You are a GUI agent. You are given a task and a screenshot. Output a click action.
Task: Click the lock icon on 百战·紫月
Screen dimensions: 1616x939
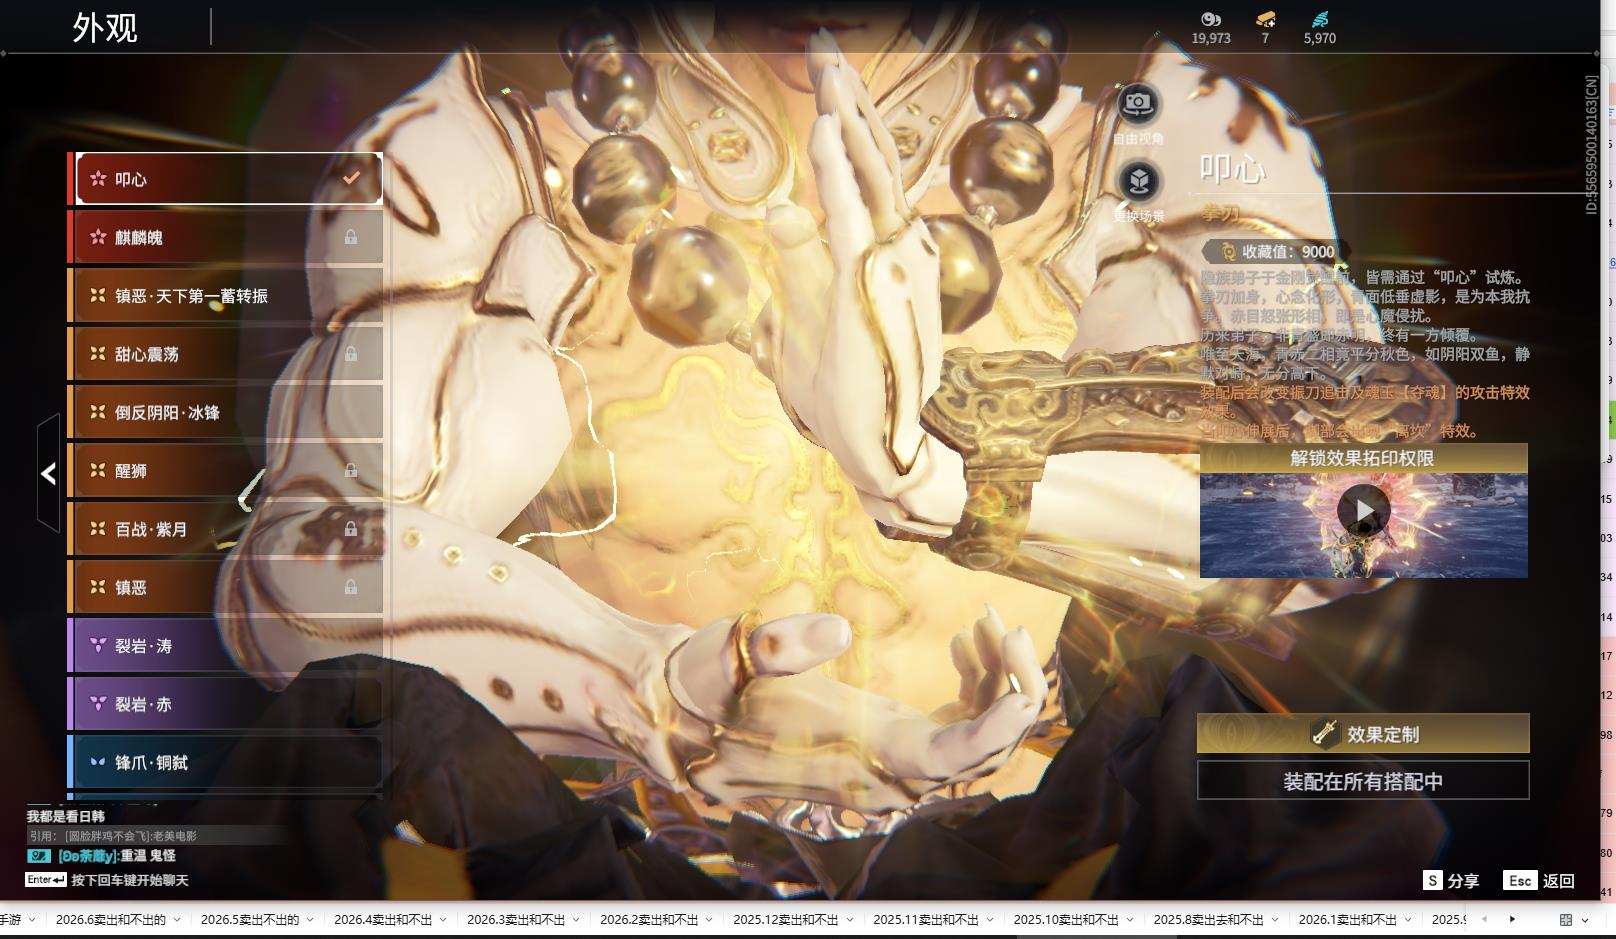pyautogui.click(x=351, y=528)
